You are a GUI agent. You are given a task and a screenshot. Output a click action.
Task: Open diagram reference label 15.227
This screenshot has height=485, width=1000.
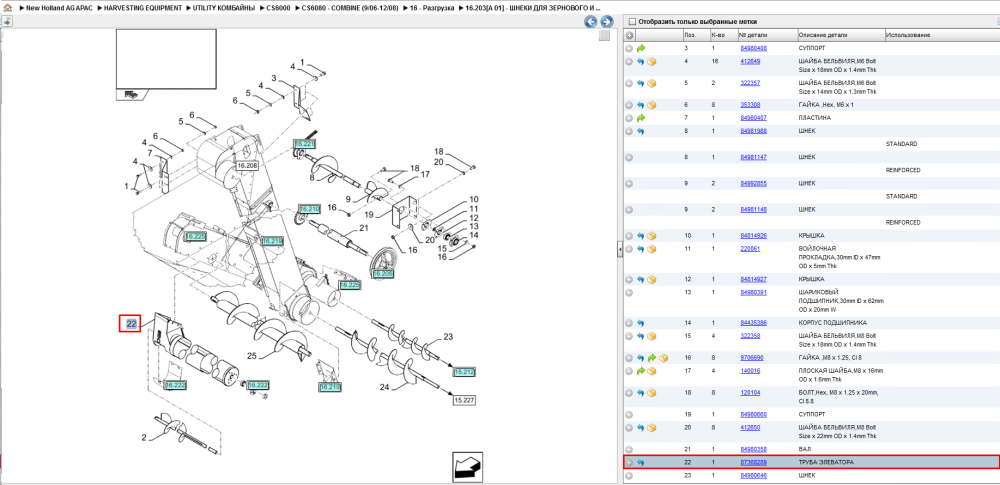pos(466,400)
